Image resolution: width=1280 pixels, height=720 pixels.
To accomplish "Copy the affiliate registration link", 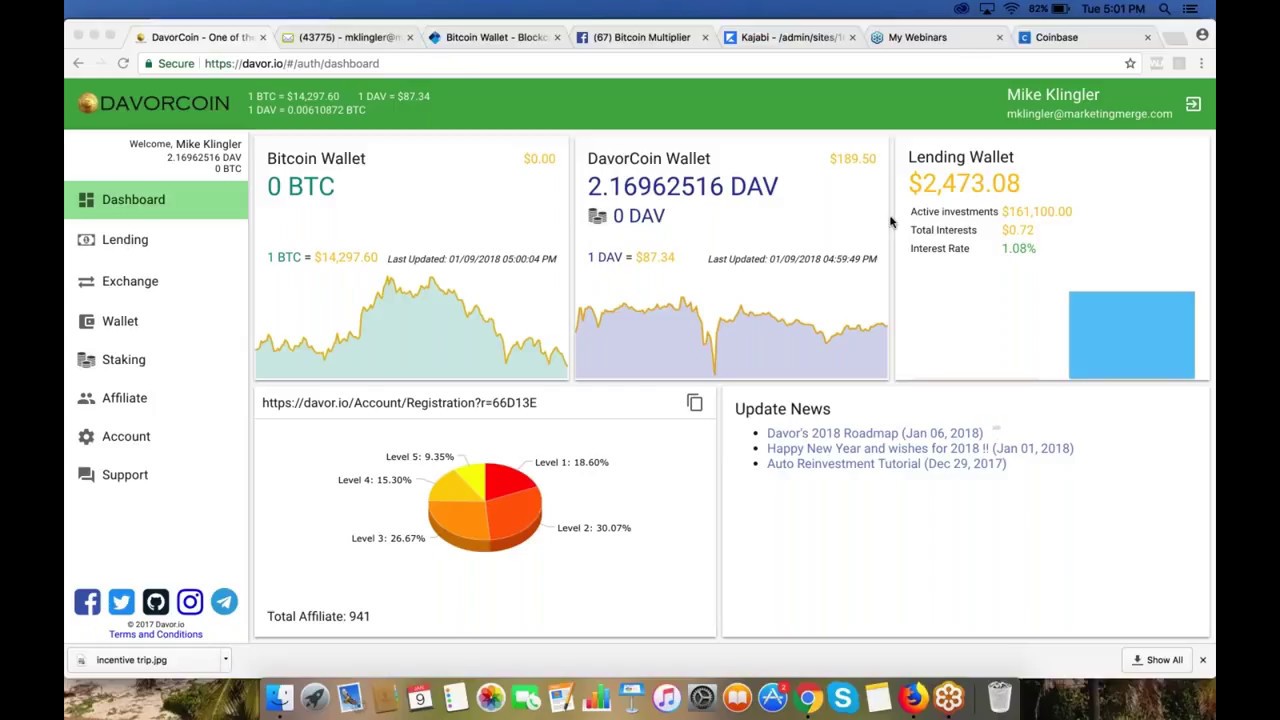I will [x=695, y=402].
